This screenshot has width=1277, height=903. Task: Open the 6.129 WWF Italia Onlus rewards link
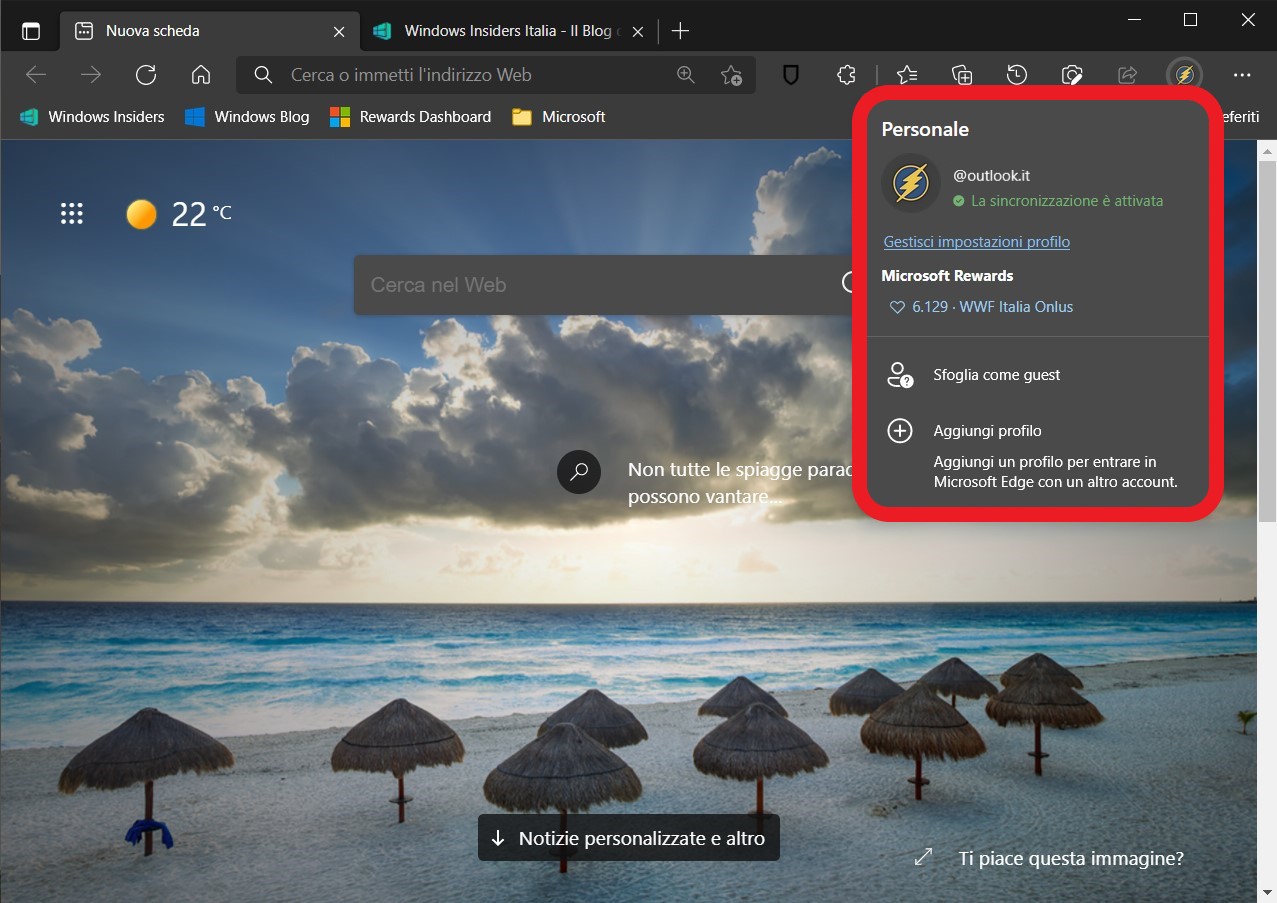(x=982, y=307)
